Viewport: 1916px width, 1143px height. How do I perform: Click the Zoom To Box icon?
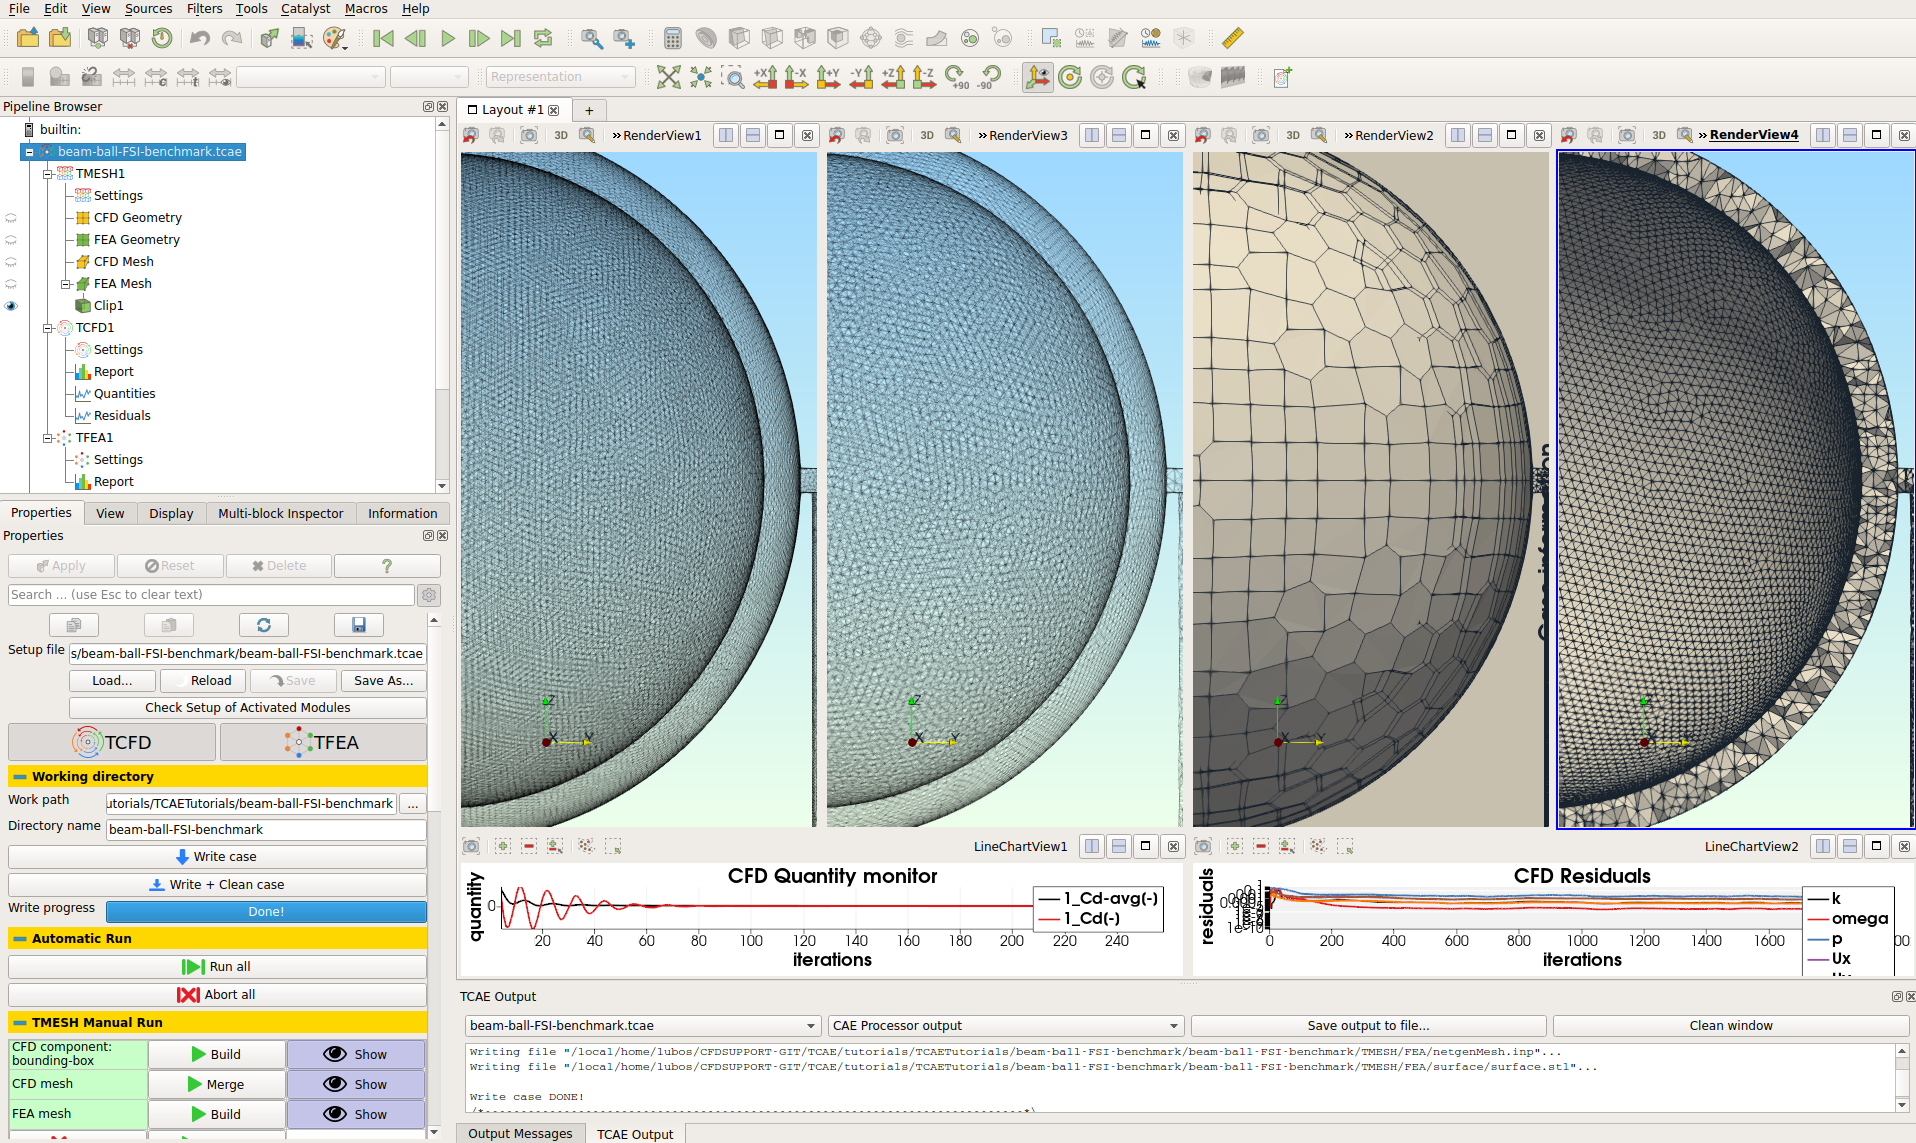pyautogui.click(x=733, y=77)
